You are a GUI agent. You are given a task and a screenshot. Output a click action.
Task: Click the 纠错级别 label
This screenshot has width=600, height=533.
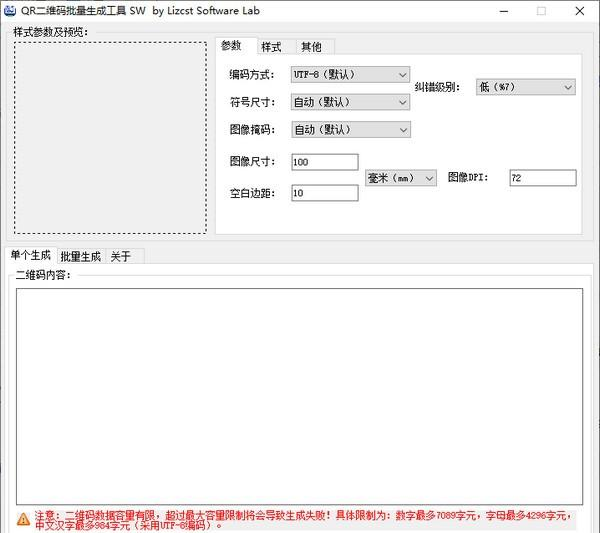[x=437, y=87]
